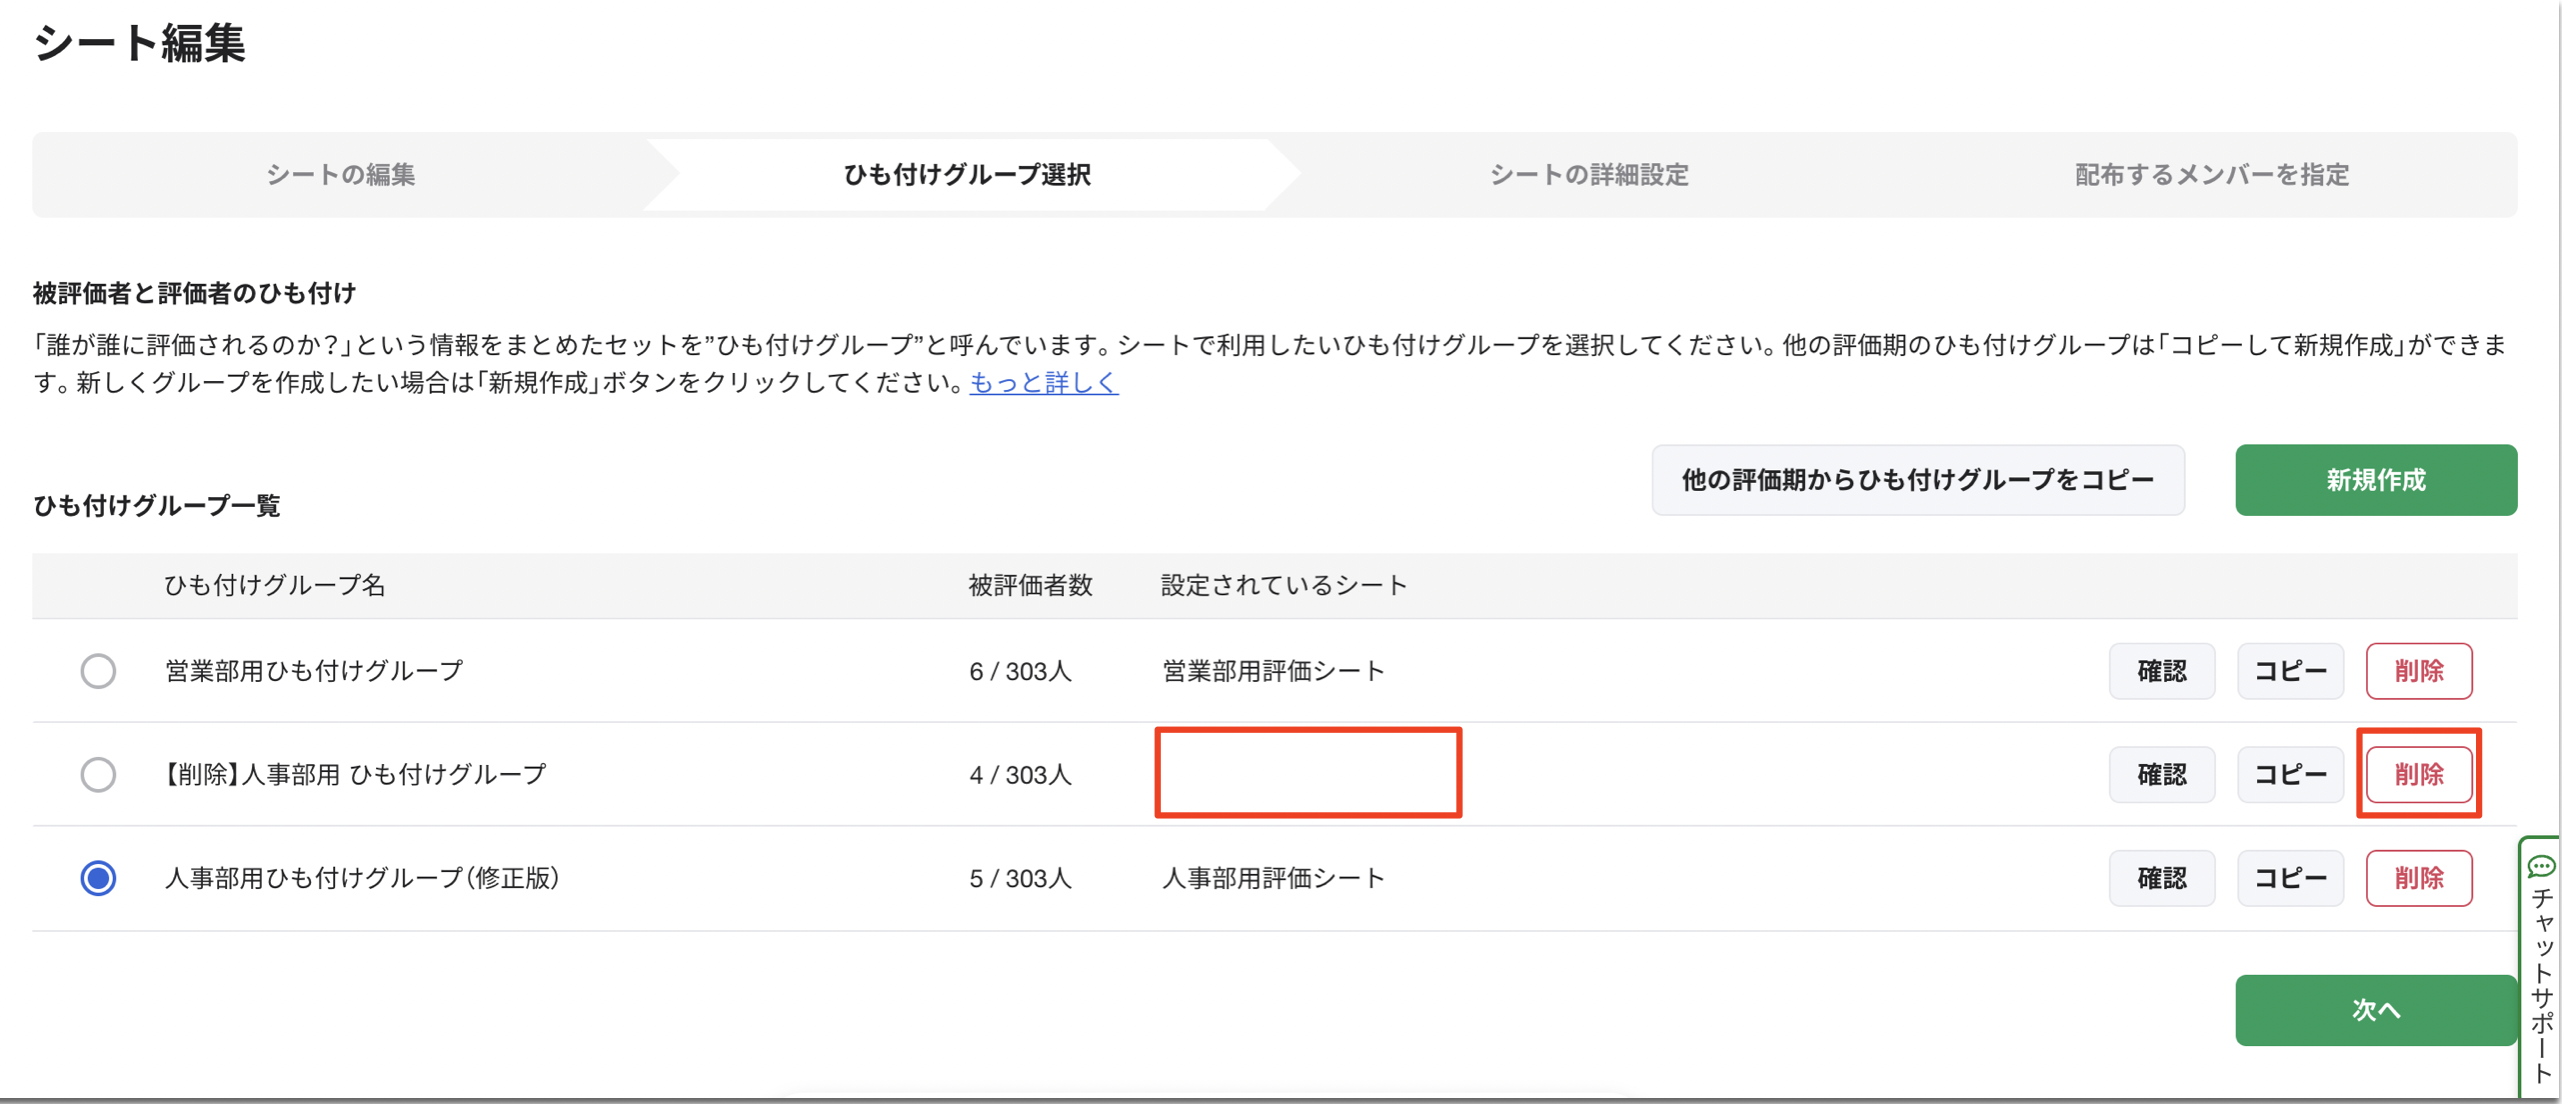Click the 6 / 303人 count cell
This screenshot has width=2562, height=1104.
[x=1020, y=671]
